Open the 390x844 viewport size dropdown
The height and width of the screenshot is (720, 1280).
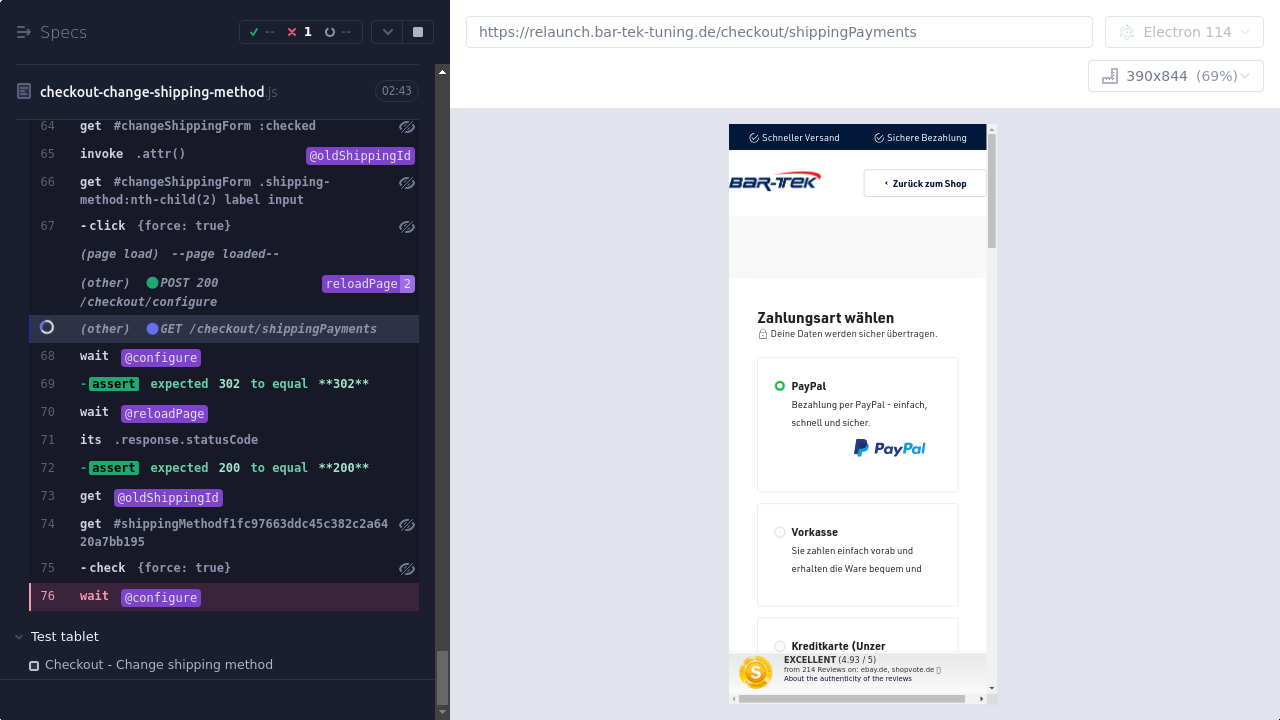click(x=1175, y=76)
